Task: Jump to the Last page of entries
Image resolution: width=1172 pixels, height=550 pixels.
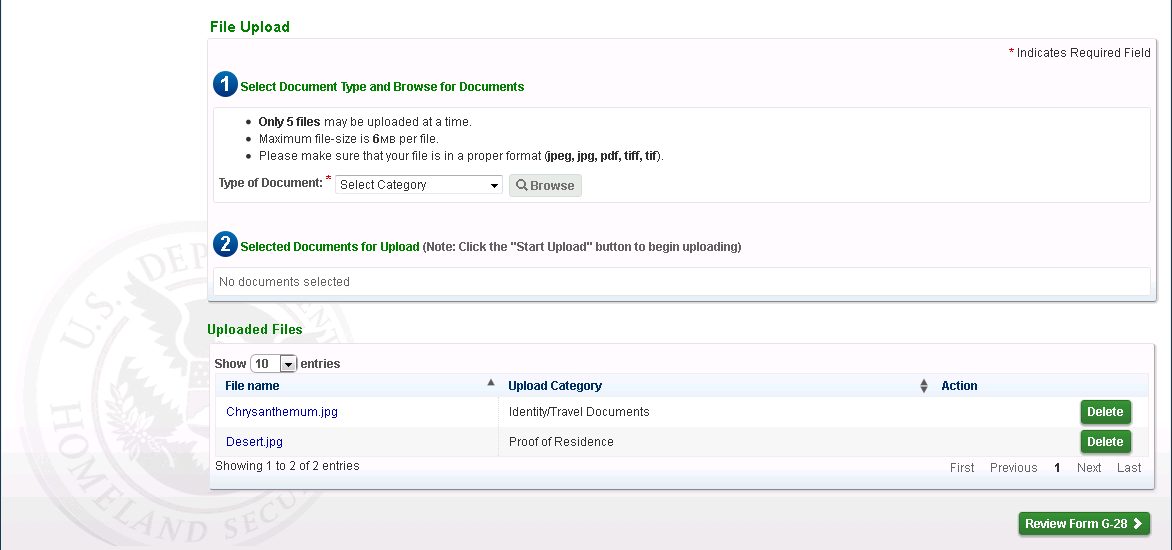Action: coord(1129,468)
